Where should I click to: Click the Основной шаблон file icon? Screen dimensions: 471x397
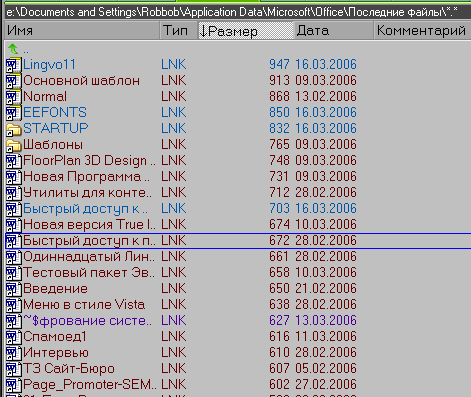coord(13,81)
